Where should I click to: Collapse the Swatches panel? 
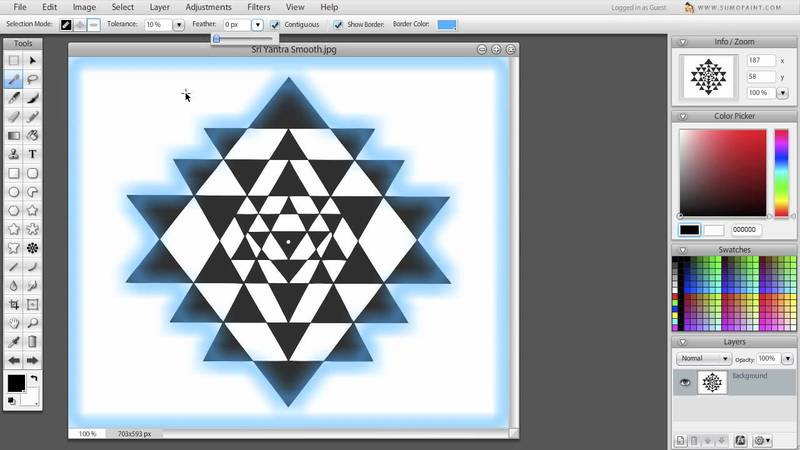click(683, 250)
